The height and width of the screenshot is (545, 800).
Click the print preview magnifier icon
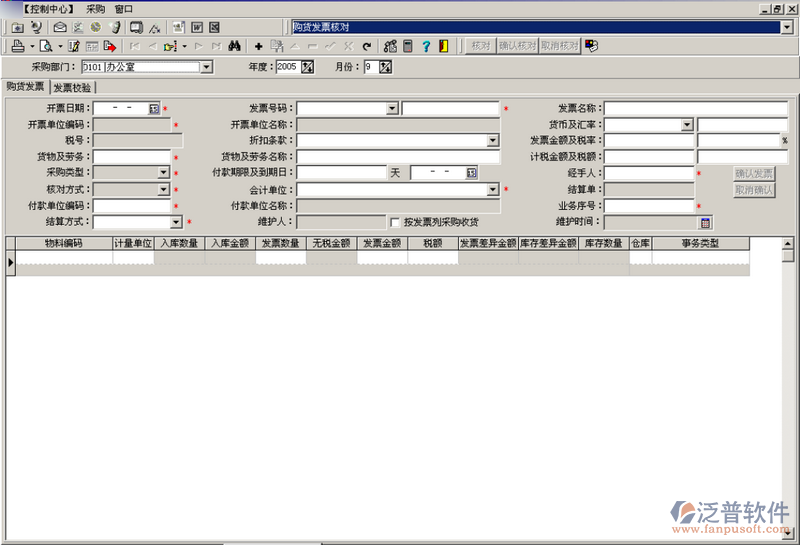coord(46,46)
